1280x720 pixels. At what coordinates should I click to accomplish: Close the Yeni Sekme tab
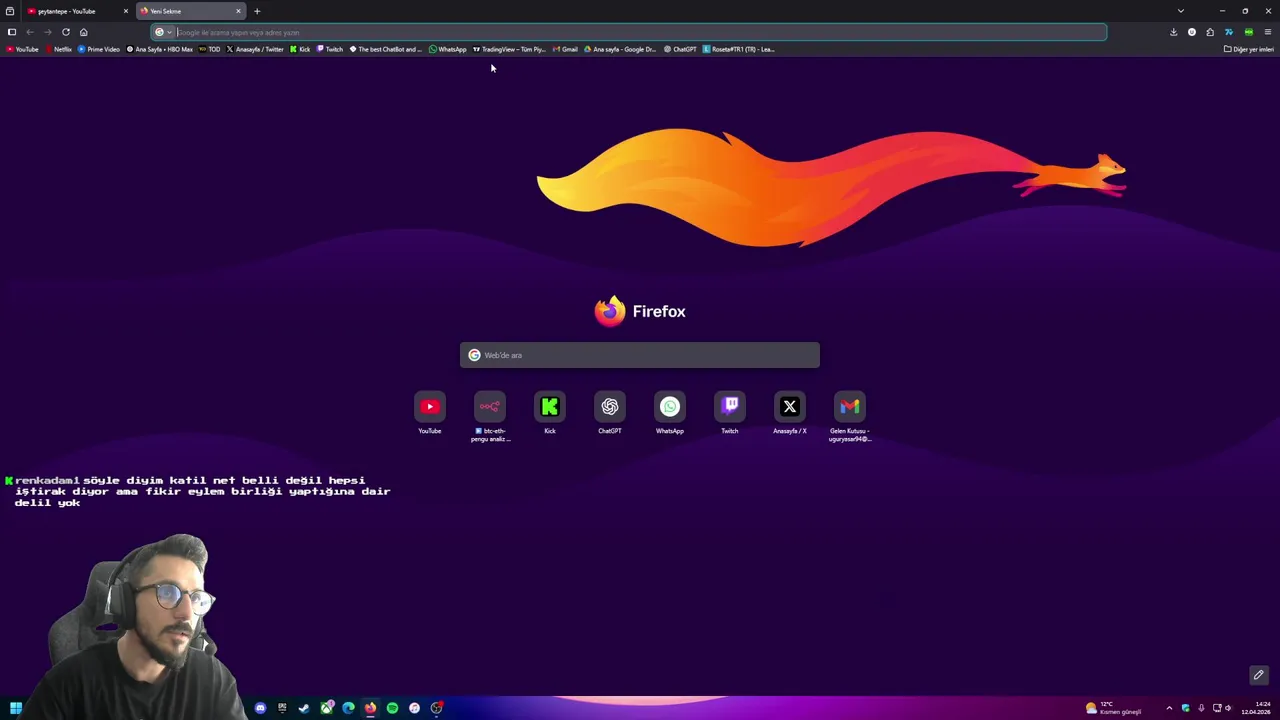pos(239,11)
